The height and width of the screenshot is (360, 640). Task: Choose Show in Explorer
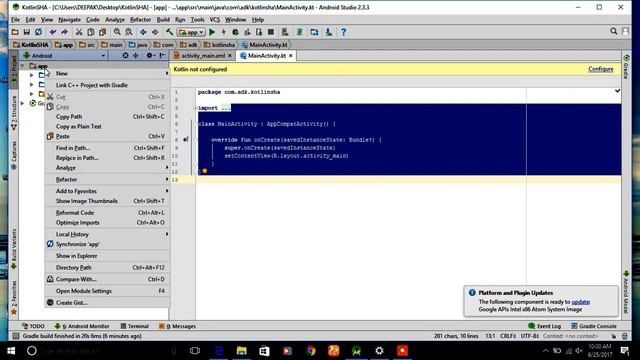[x=107, y=256]
